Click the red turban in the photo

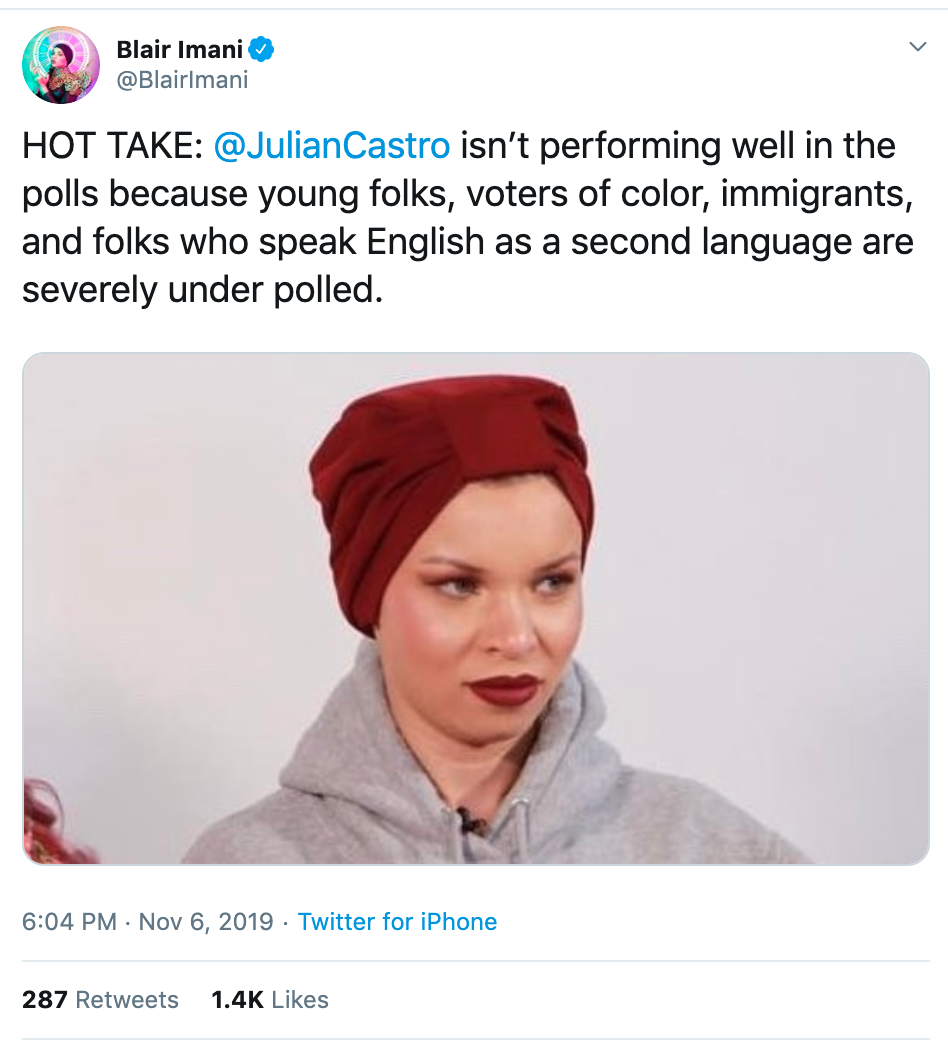point(450,450)
